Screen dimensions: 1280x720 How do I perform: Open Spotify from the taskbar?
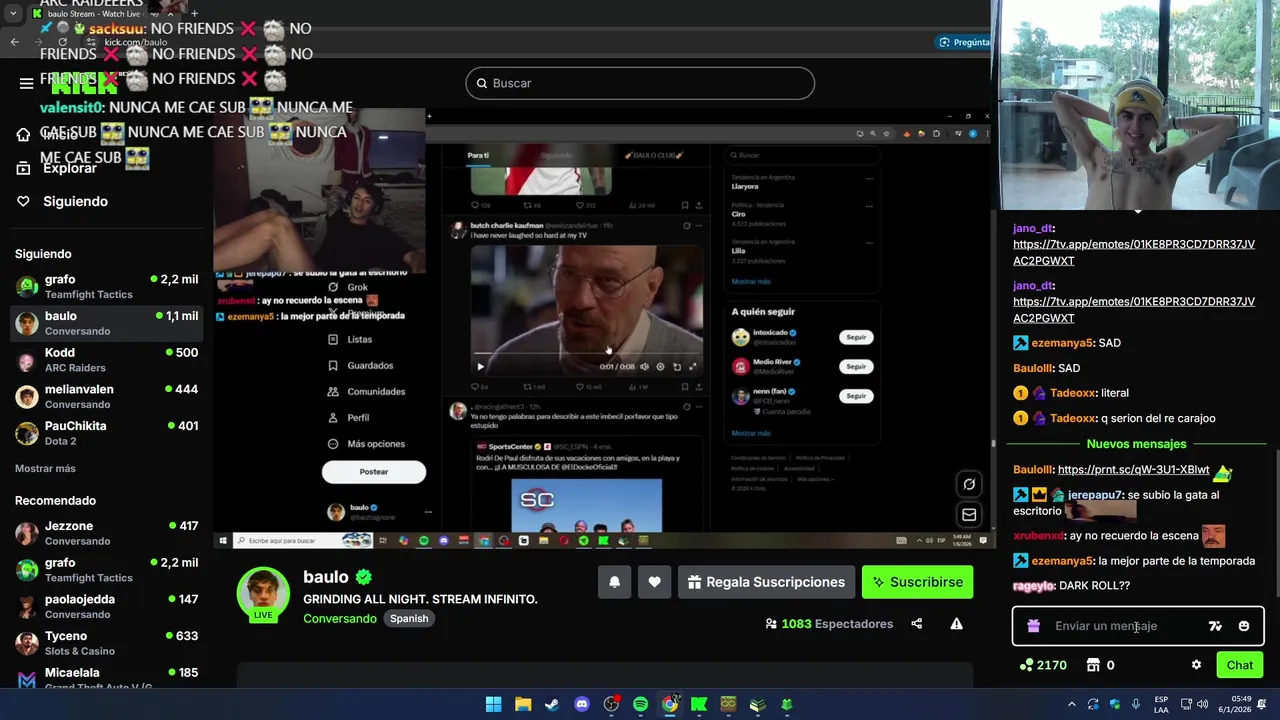[x=640, y=705]
